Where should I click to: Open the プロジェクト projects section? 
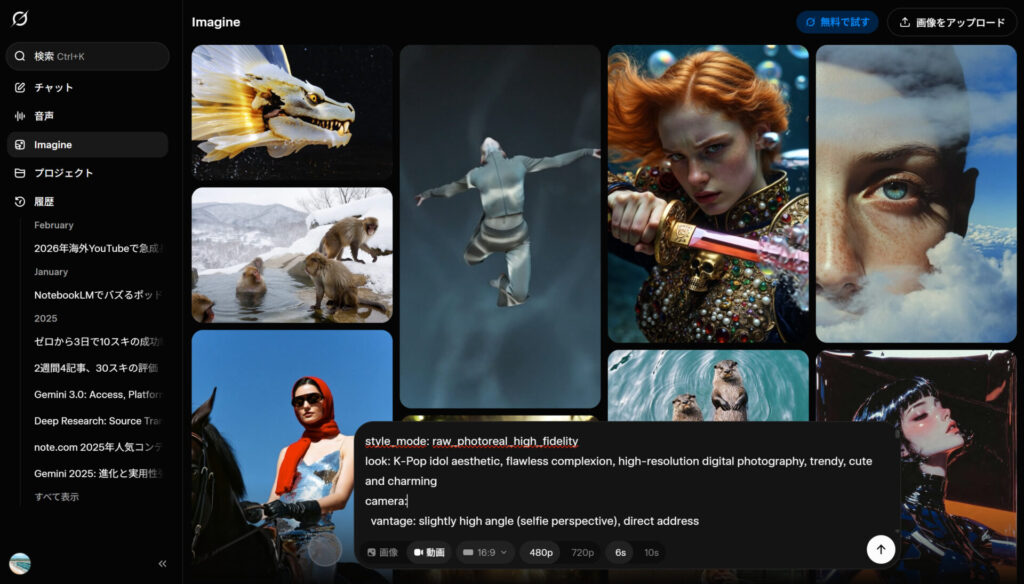63,173
